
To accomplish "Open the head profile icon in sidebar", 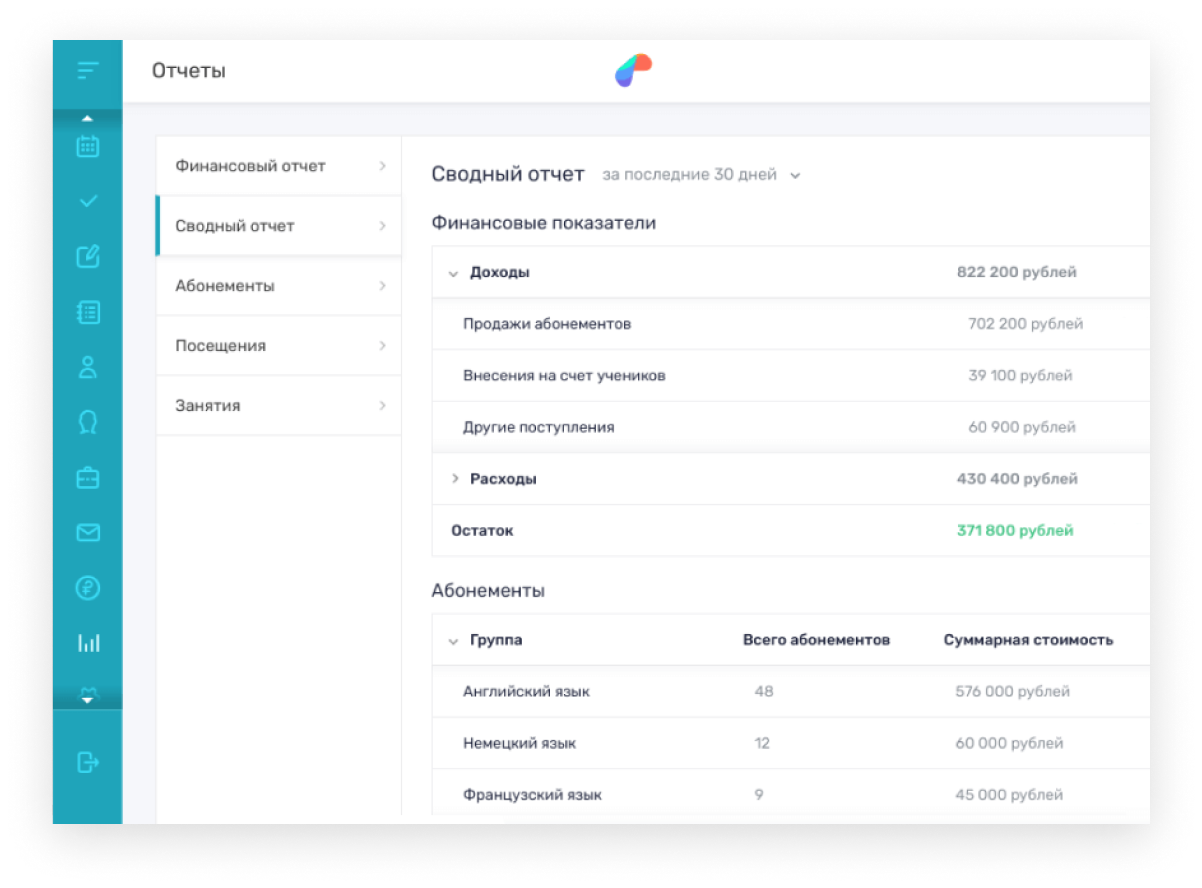I will point(88,423).
